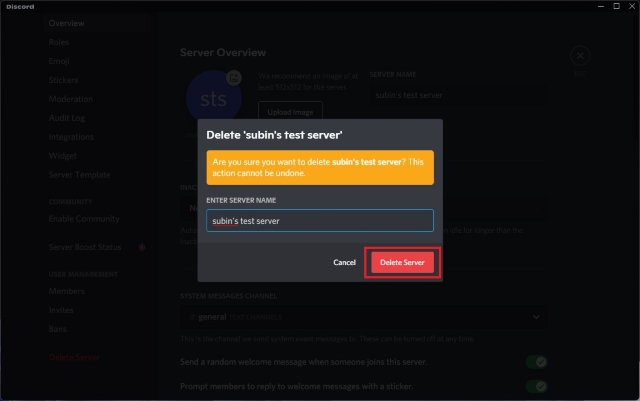Cancel the delete server dialog

tap(344, 262)
